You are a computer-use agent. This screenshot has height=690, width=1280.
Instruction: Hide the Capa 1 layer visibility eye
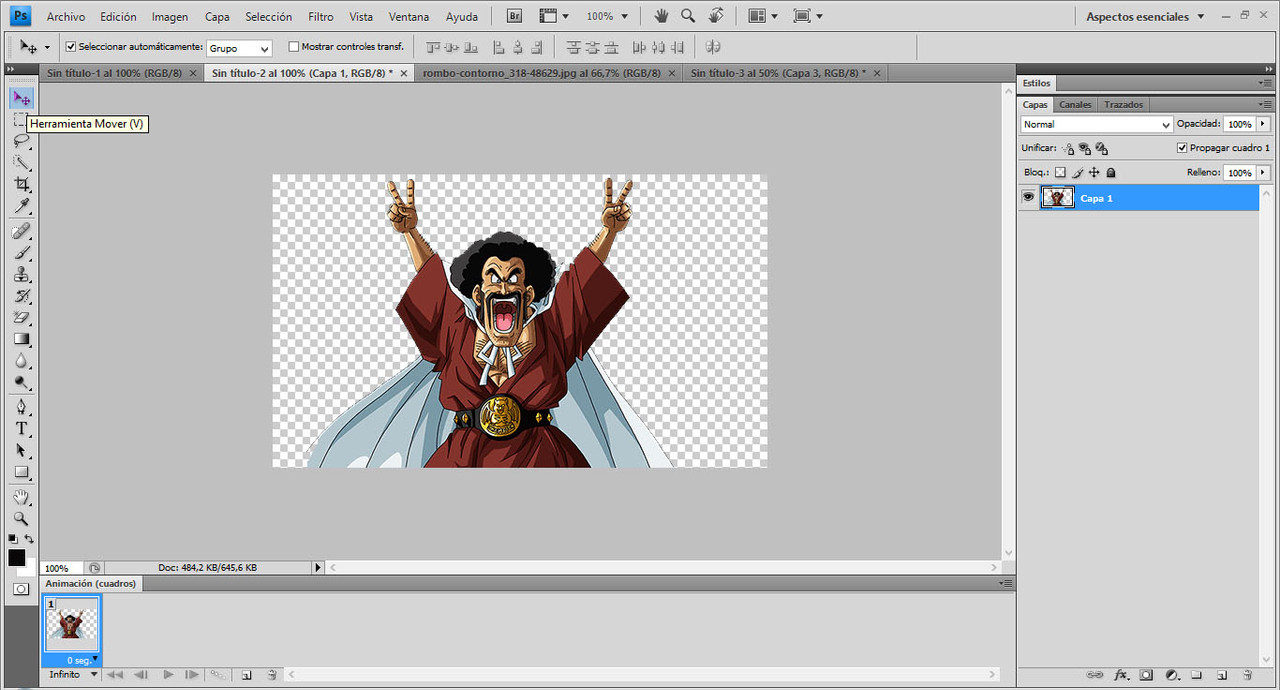(1028, 198)
